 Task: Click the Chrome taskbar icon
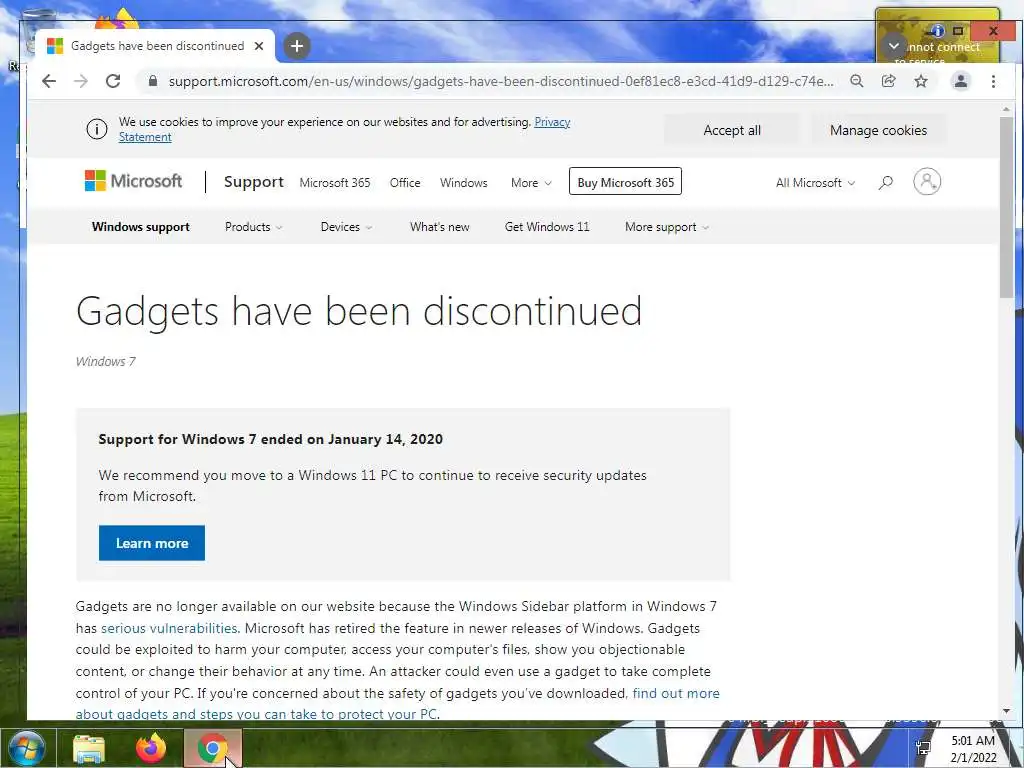coord(212,748)
